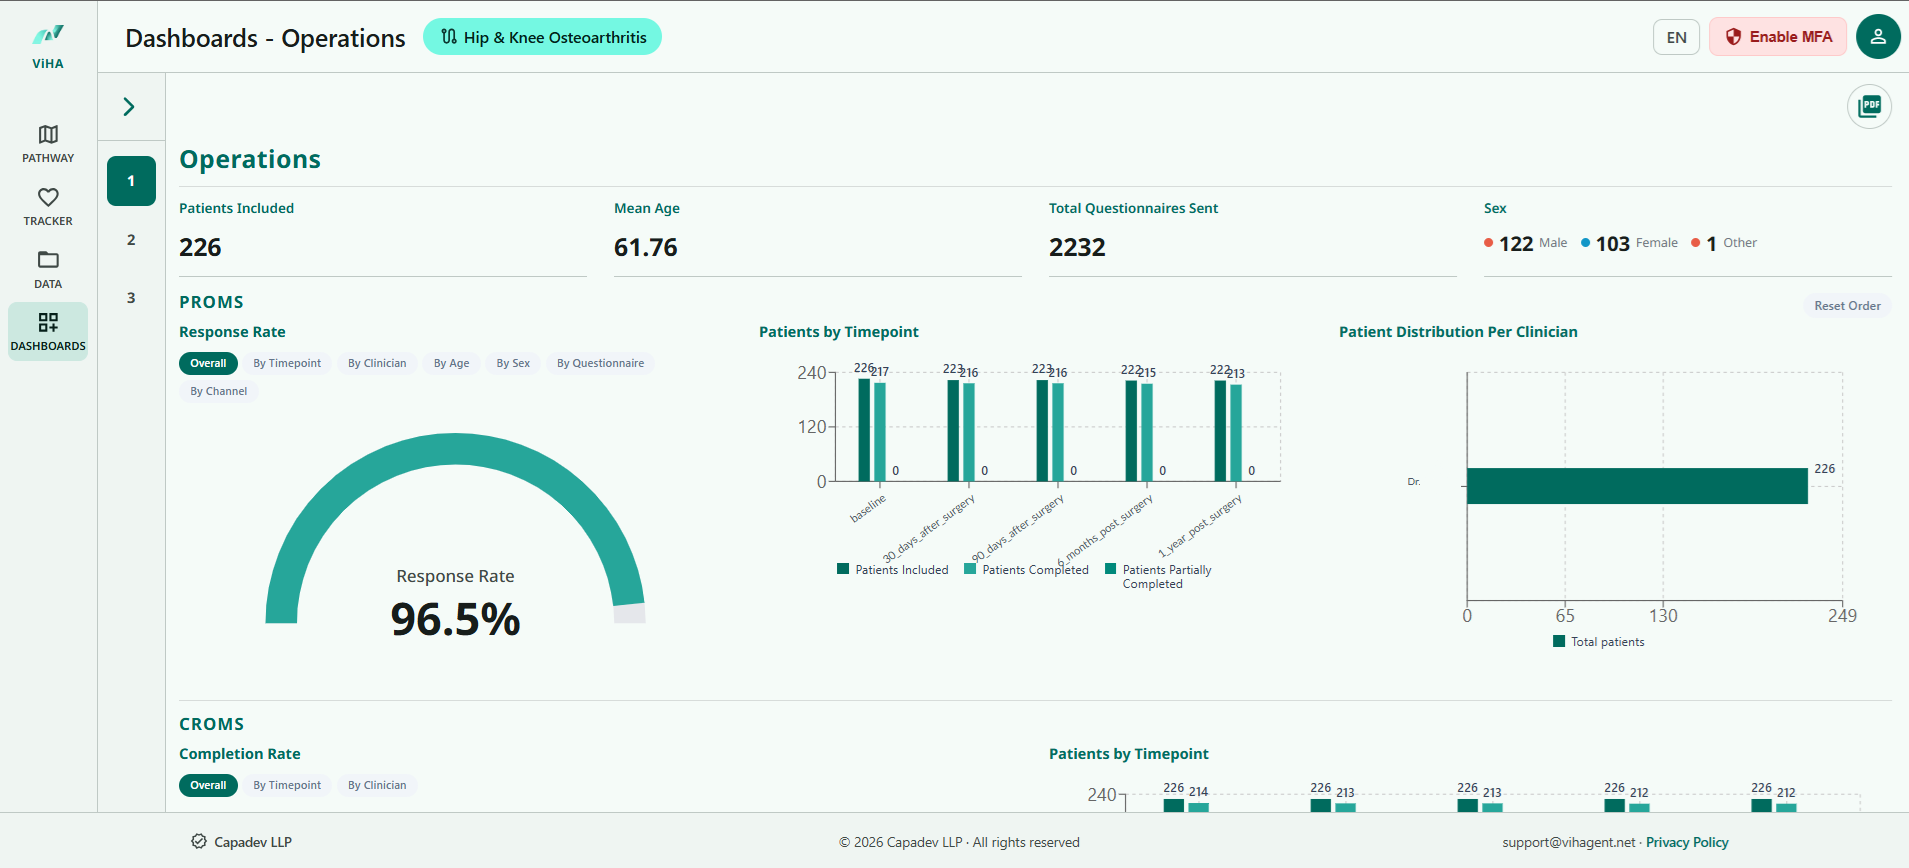Click the Capadev LLP verified badge icon
This screenshot has width=1909, height=868.
199,841
